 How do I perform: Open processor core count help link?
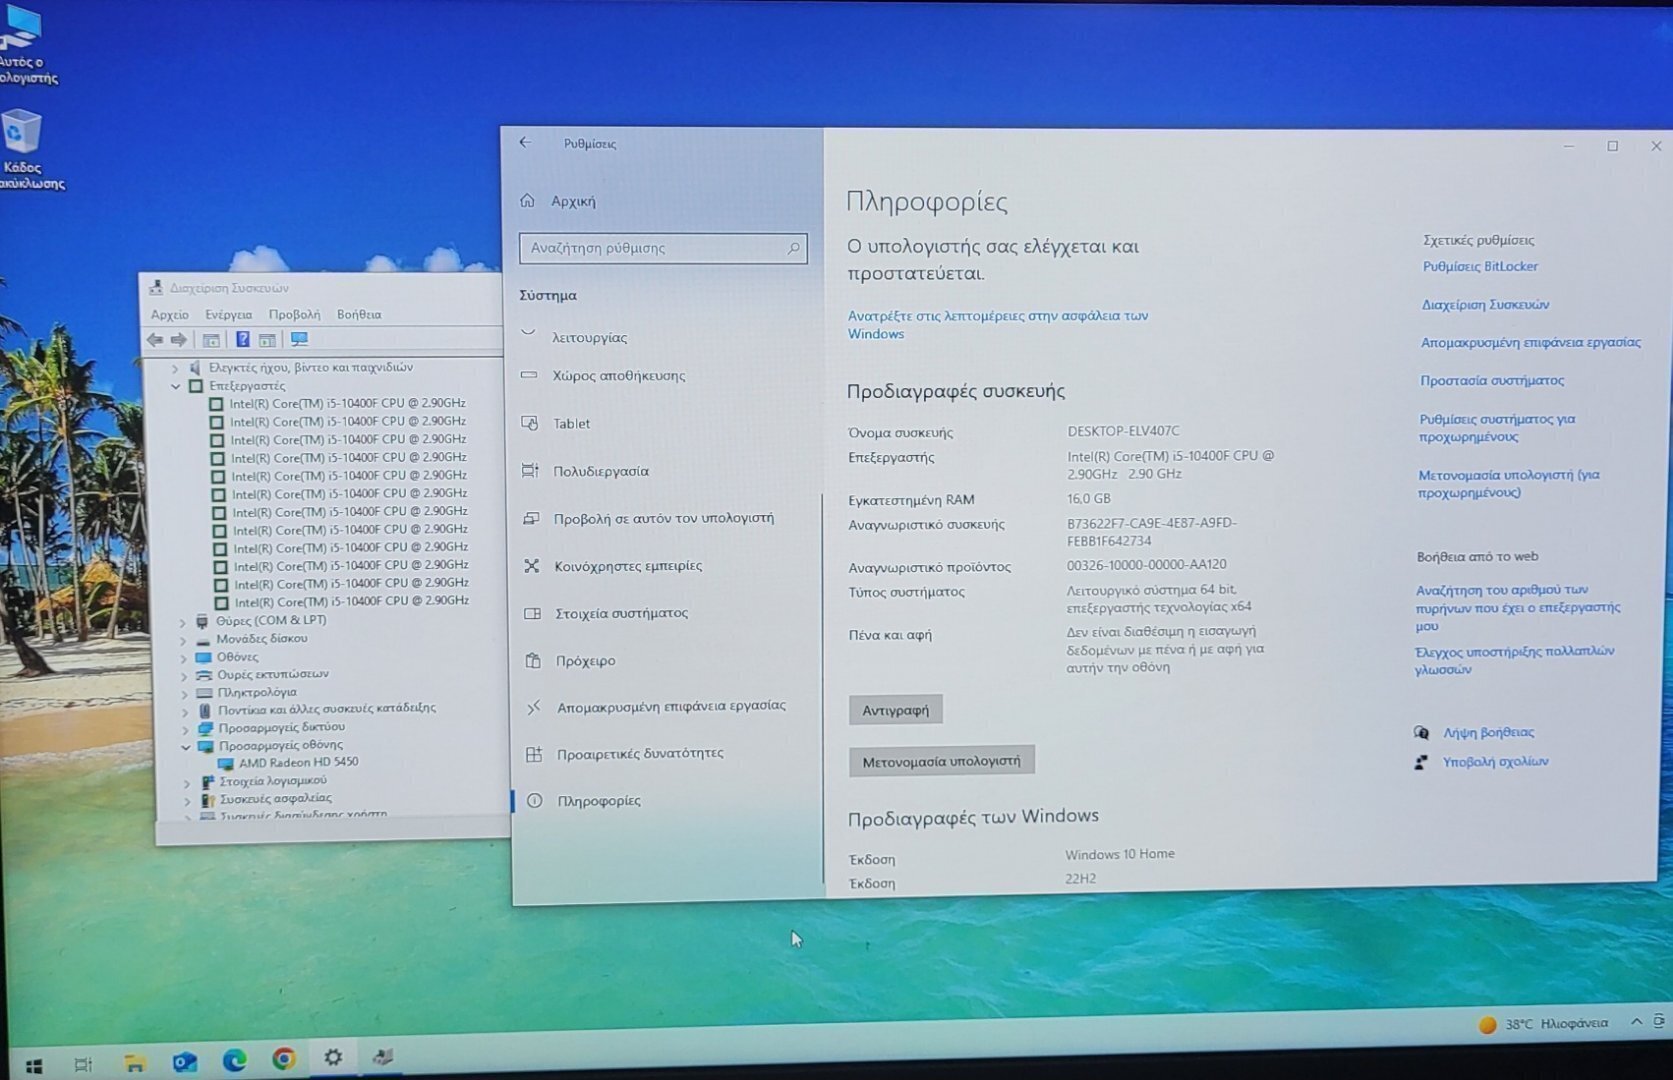[1517, 607]
